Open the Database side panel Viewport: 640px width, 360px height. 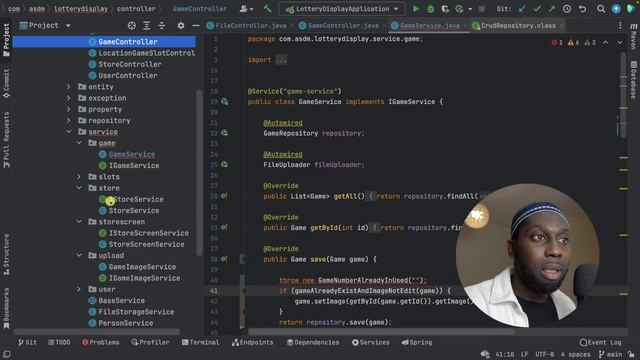coord(633,80)
